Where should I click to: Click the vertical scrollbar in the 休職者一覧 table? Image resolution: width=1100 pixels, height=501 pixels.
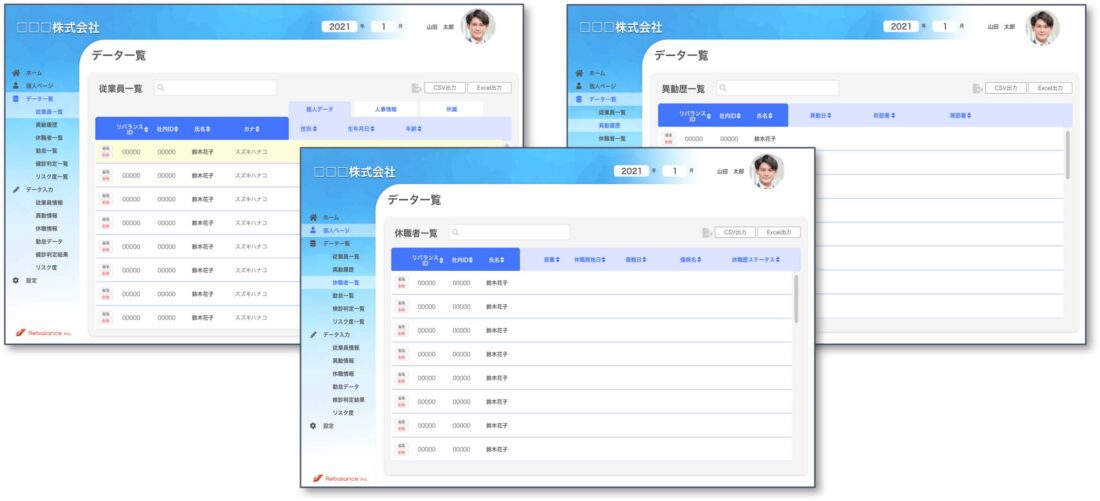tap(796, 298)
